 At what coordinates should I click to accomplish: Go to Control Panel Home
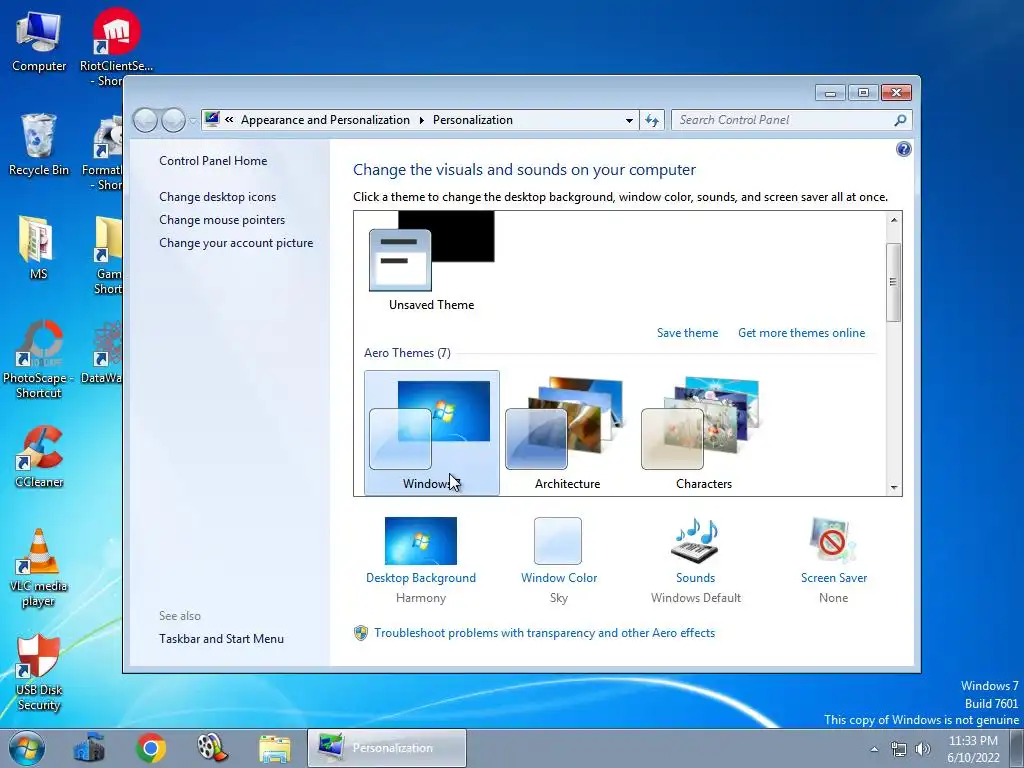[x=213, y=161]
